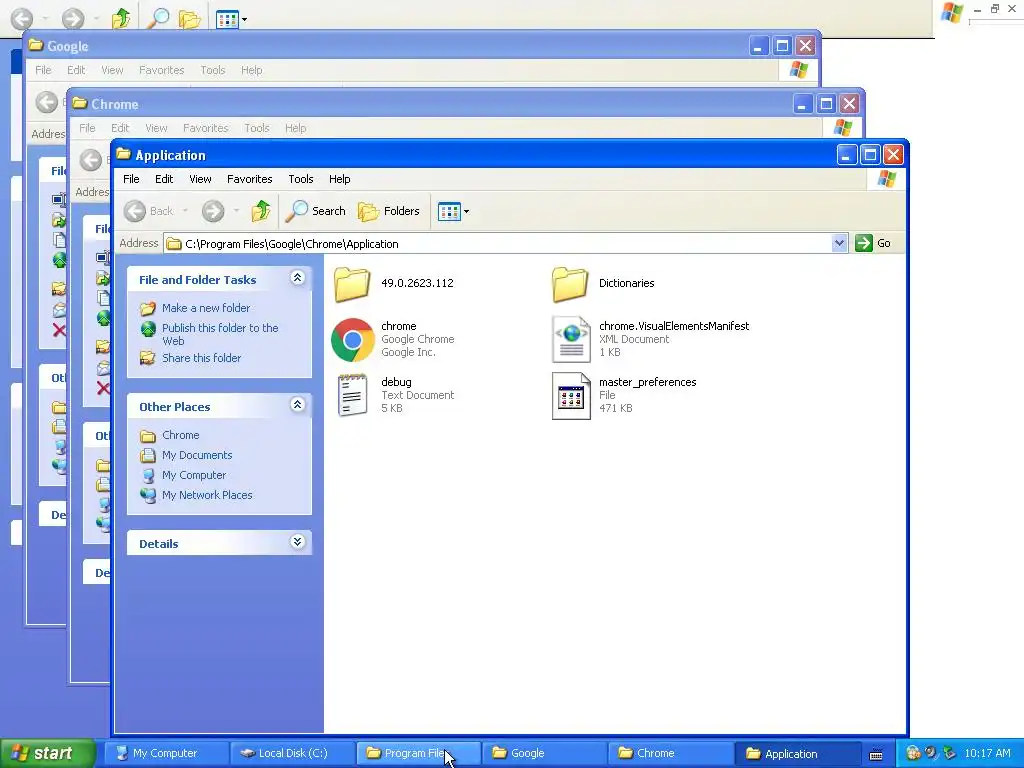This screenshot has height=768, width=1024.
Task: Open the View menu in Chrome window
Action: click(156, 128)
